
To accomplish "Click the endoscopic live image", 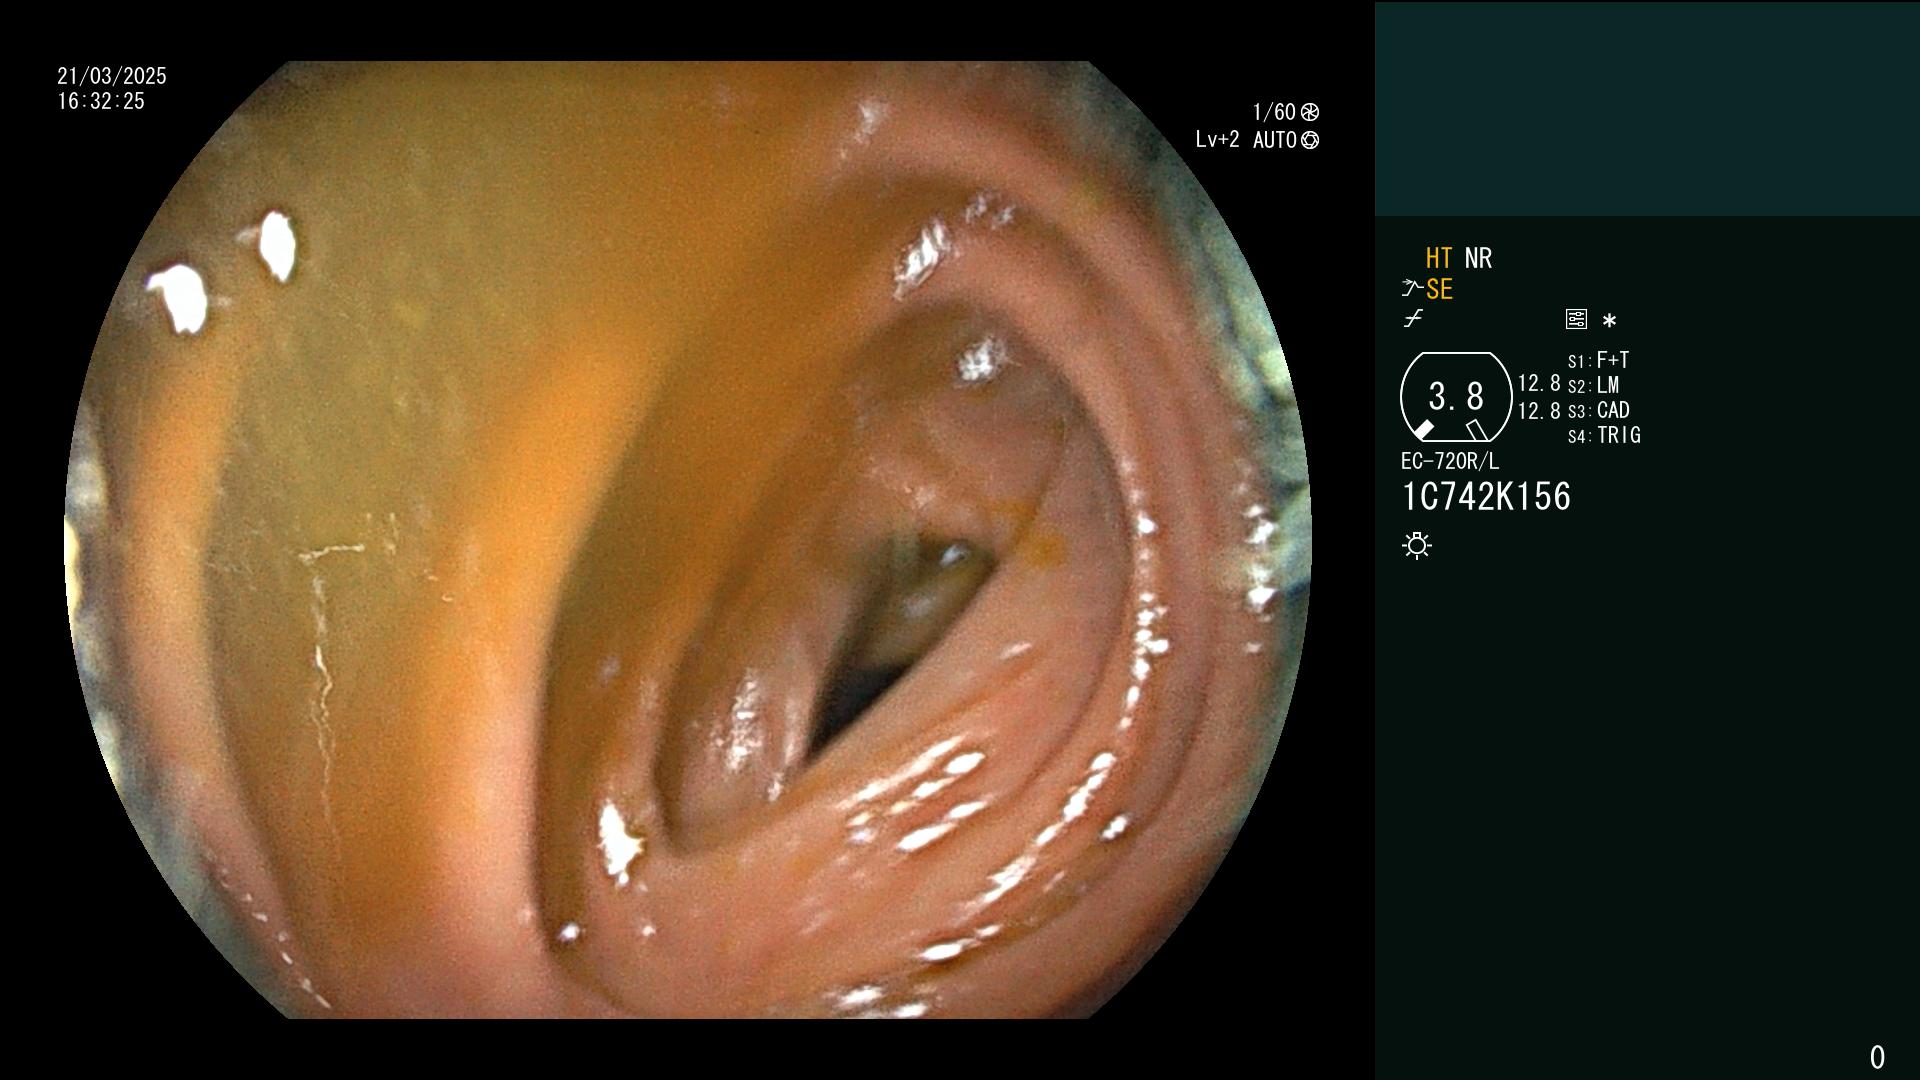I will (688, 540).
